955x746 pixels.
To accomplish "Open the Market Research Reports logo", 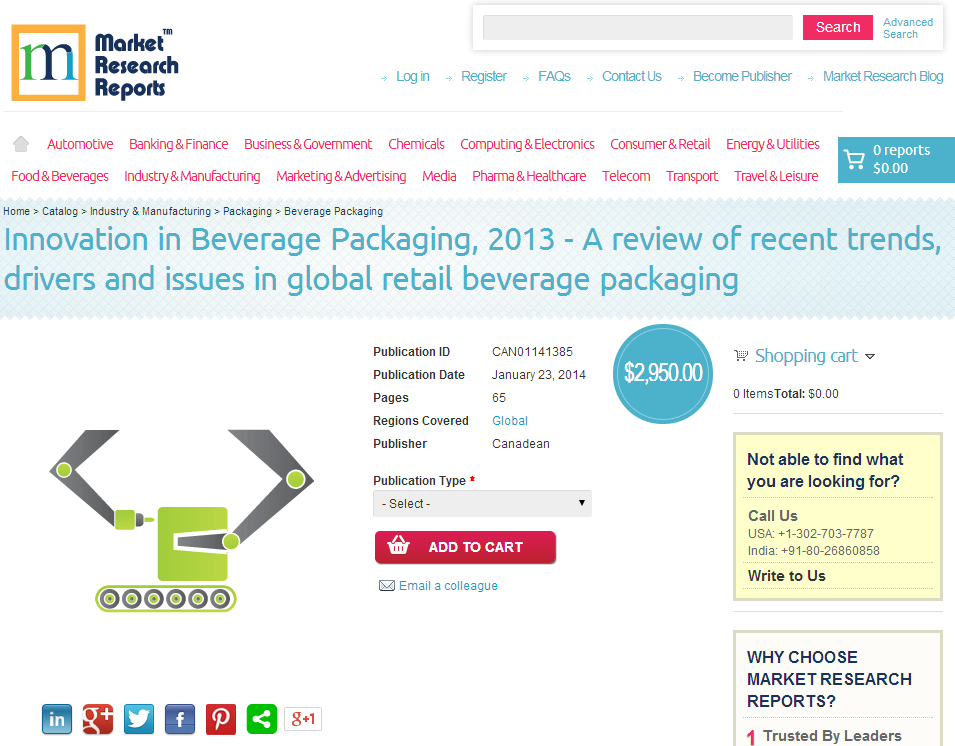I will point(95,63).
